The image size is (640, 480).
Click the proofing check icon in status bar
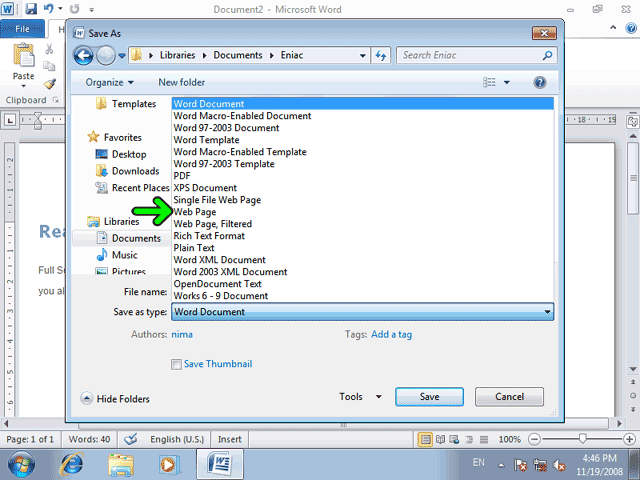point(131,440)
